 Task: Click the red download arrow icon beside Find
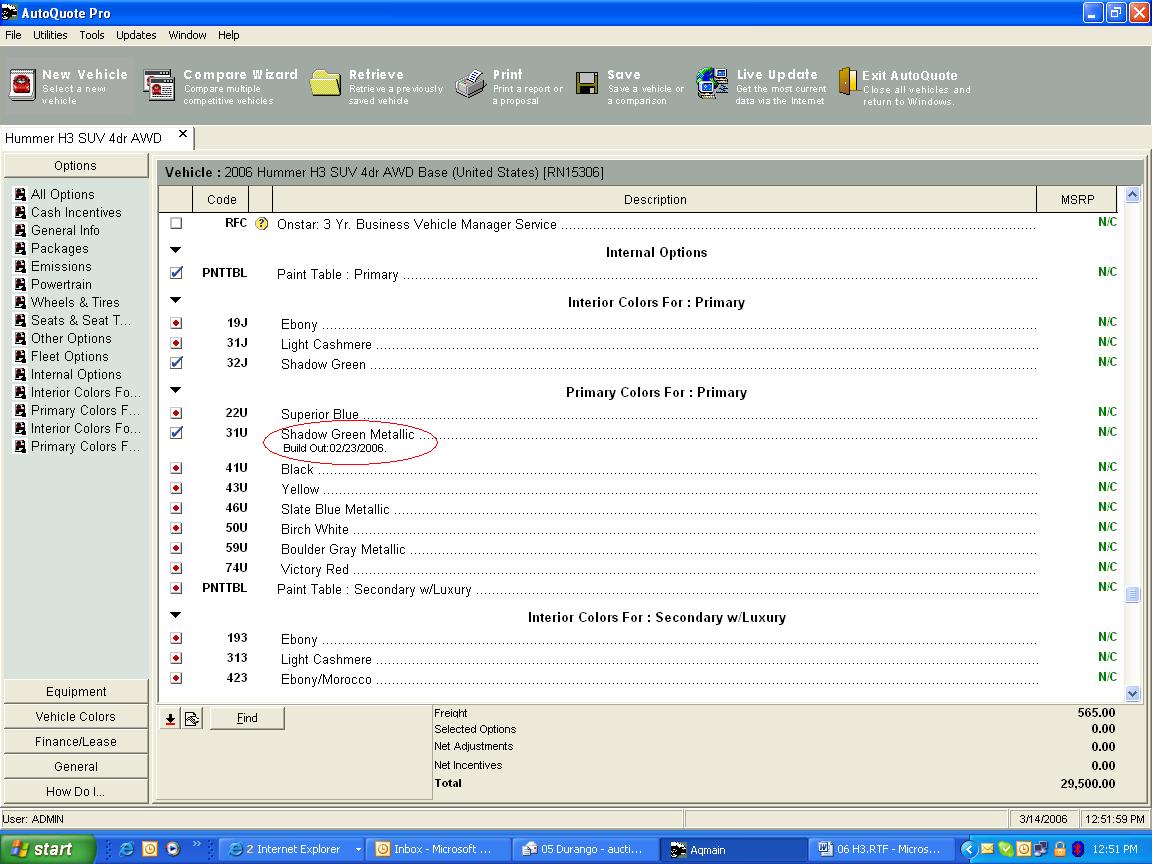click(x=170, y=719)
